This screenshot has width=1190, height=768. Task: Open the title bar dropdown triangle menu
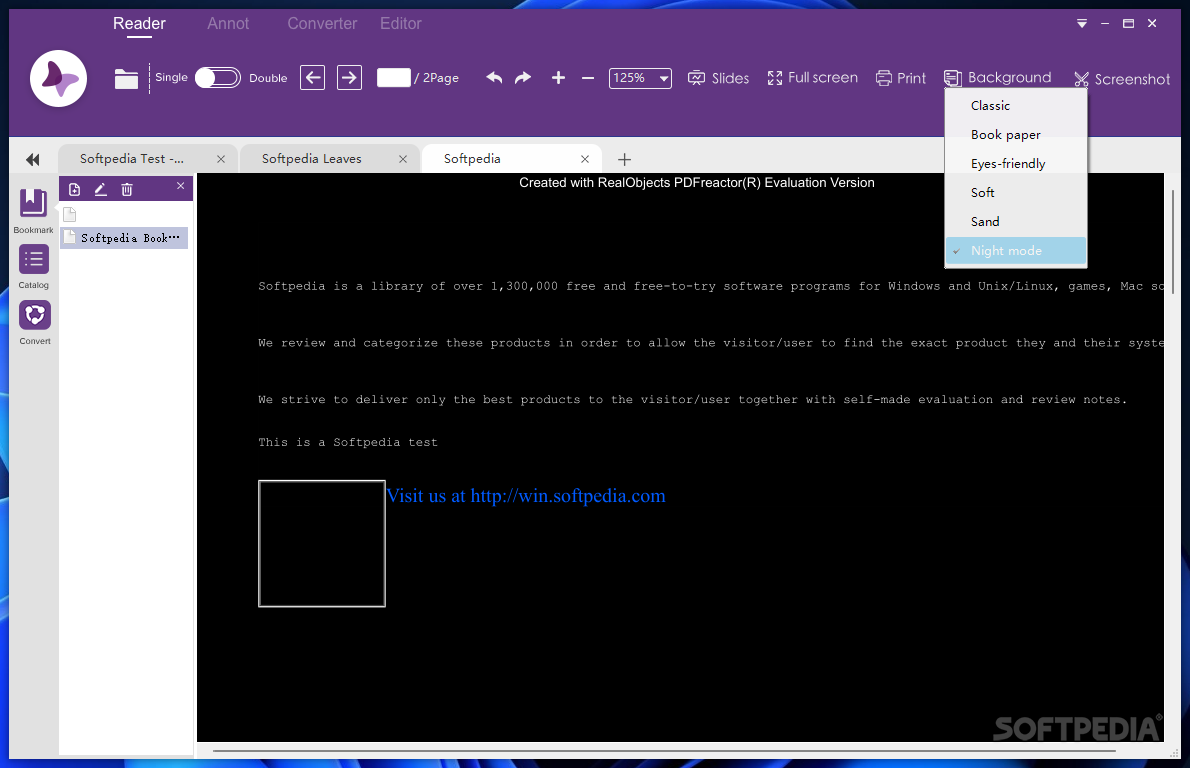click(1082, 24)
